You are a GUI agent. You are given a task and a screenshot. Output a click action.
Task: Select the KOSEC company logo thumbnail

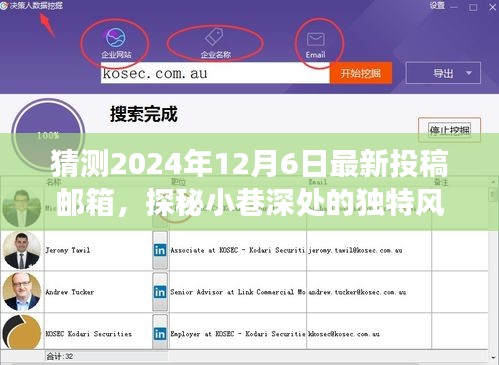[21, 332]
